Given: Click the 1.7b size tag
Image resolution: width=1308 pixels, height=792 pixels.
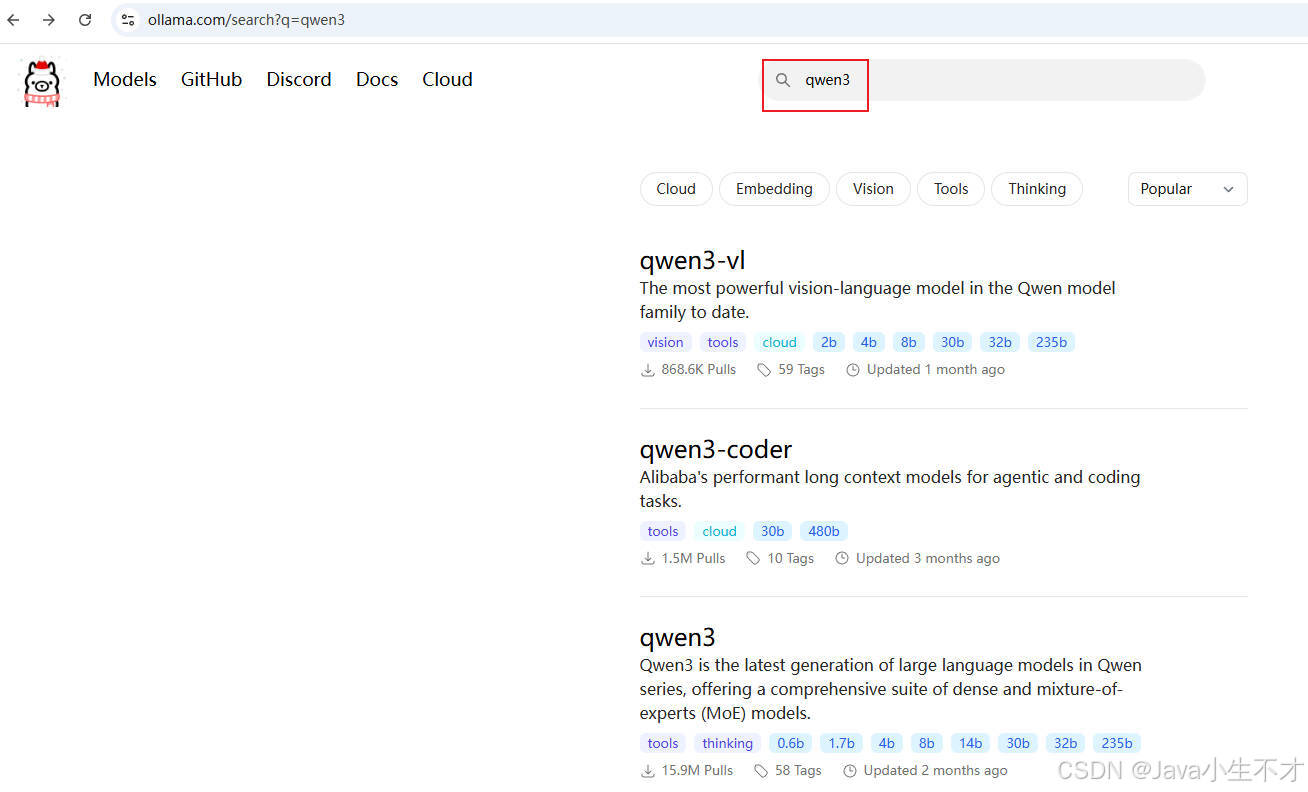Looking at the screenshot, I should 842,743.
